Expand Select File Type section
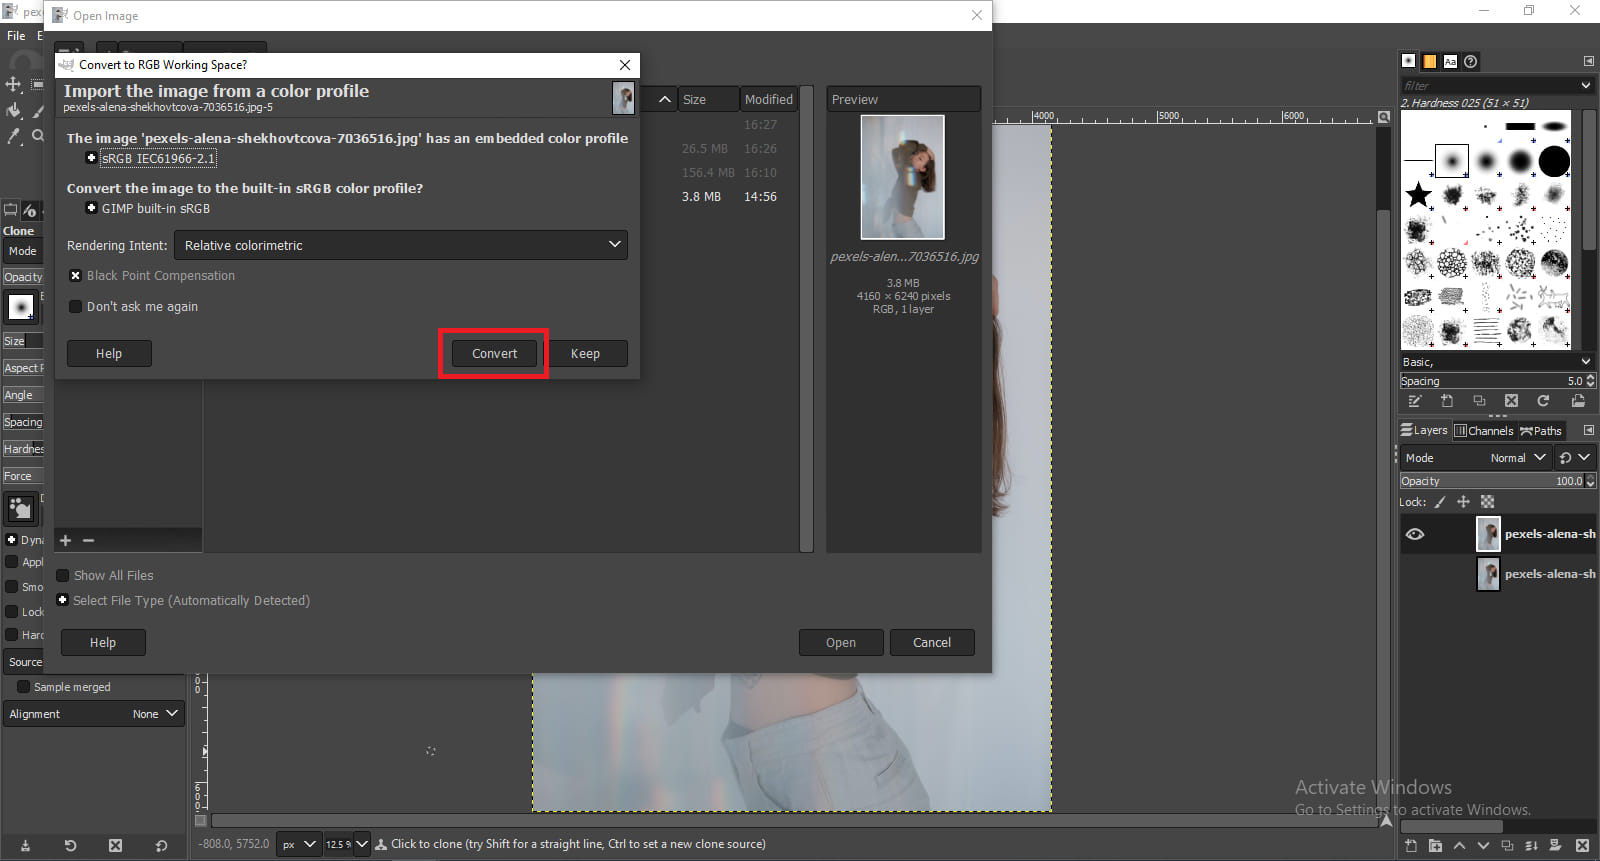 point(63,601)
